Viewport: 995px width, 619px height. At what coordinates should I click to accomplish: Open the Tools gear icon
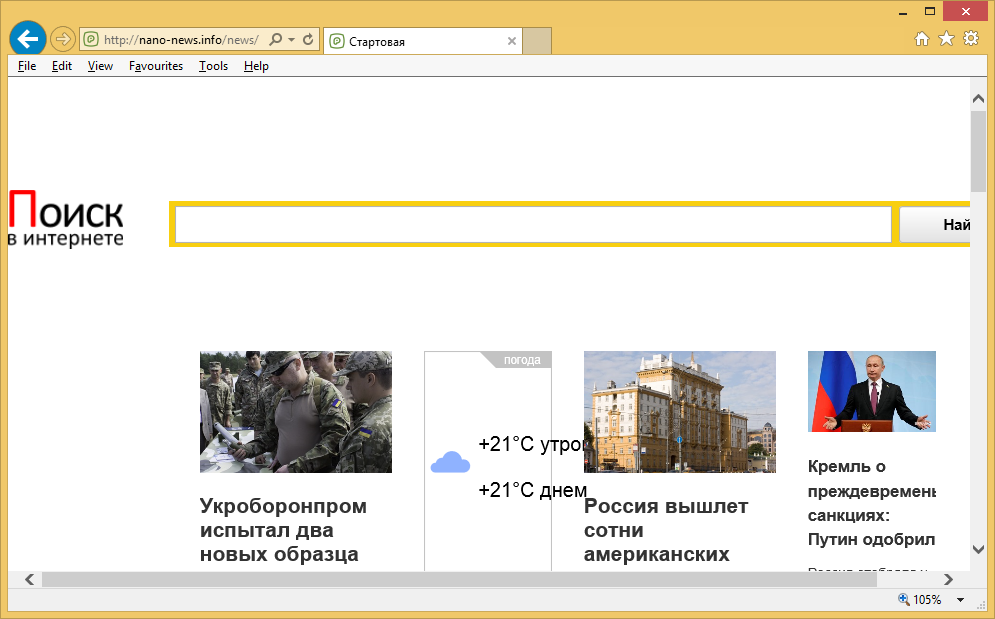pyautogui.click(x=971, y=39)
